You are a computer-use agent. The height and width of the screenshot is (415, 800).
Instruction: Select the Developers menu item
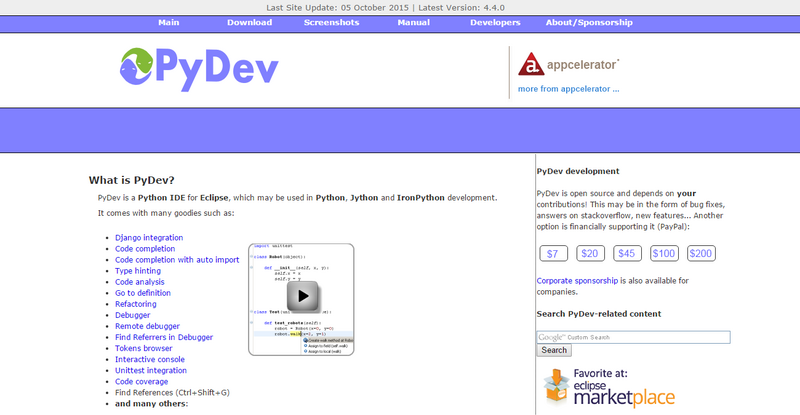tap(495, 21)
